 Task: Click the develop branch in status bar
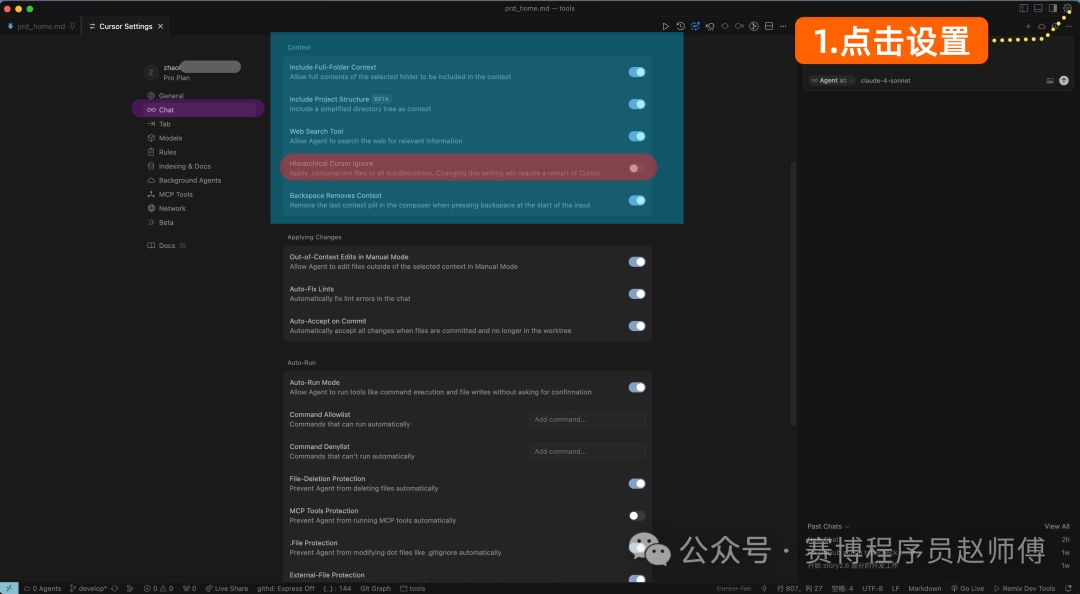[88, 588]
